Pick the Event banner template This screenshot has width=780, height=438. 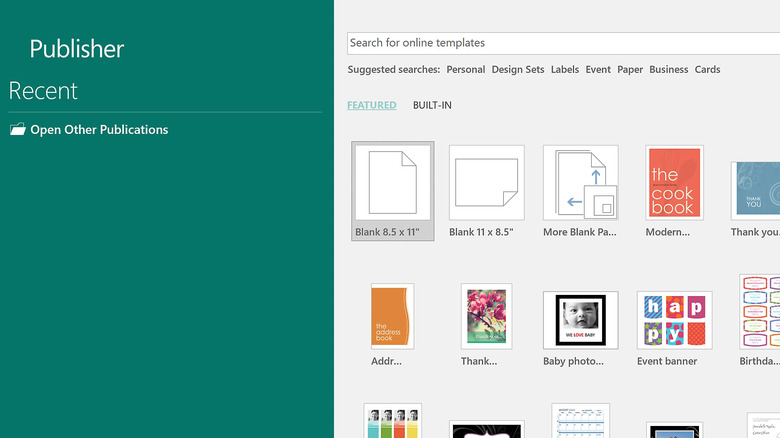click(674, 320)
